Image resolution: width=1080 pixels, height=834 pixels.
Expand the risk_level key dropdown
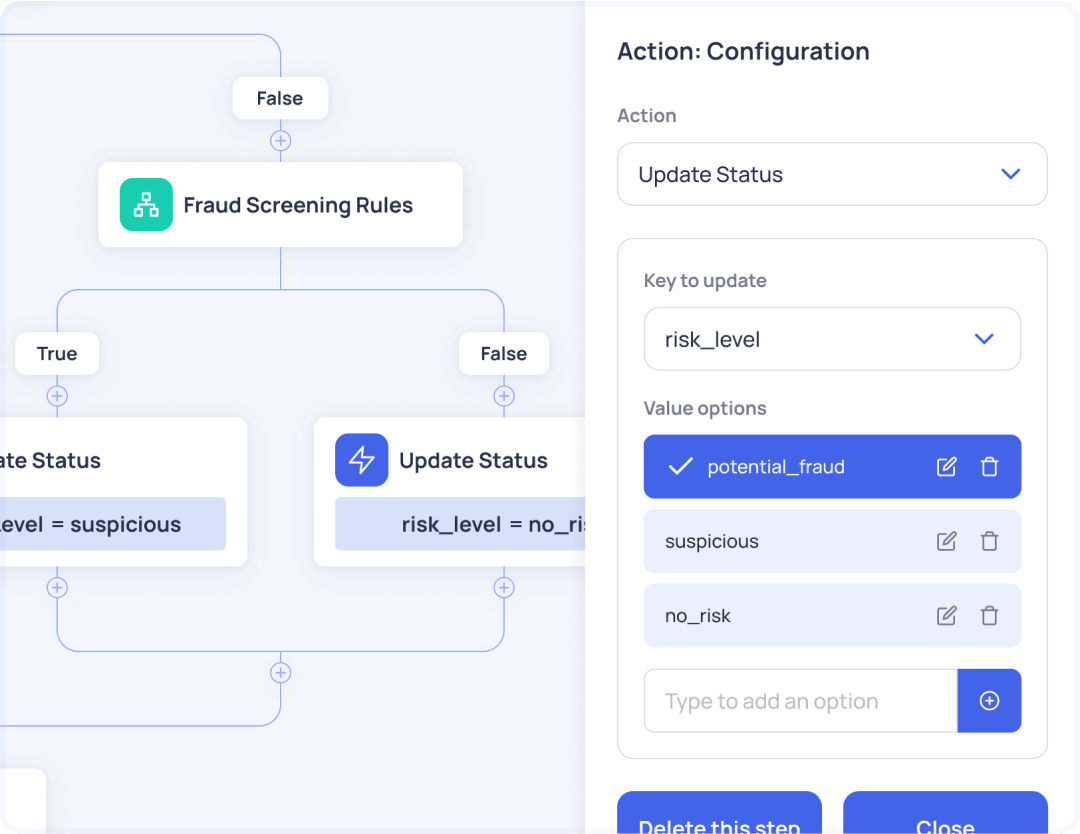(x=832, y=339)
